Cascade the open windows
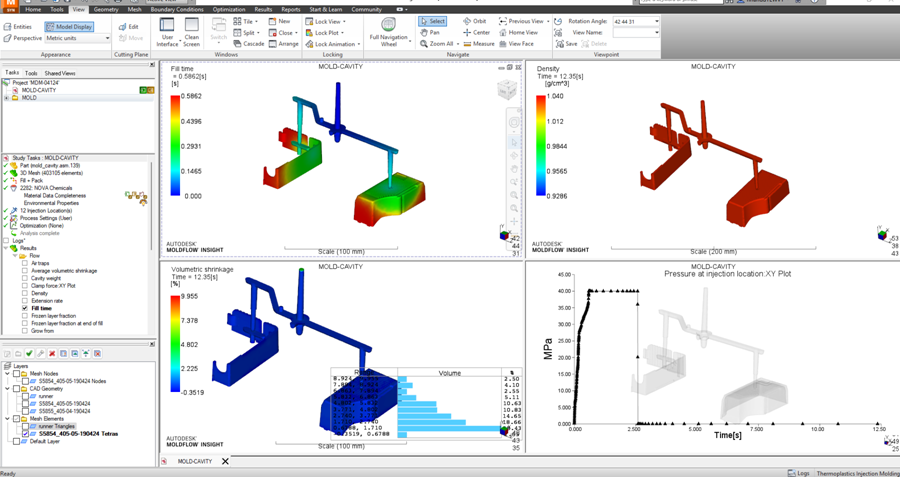 click(x=249, y=44)
